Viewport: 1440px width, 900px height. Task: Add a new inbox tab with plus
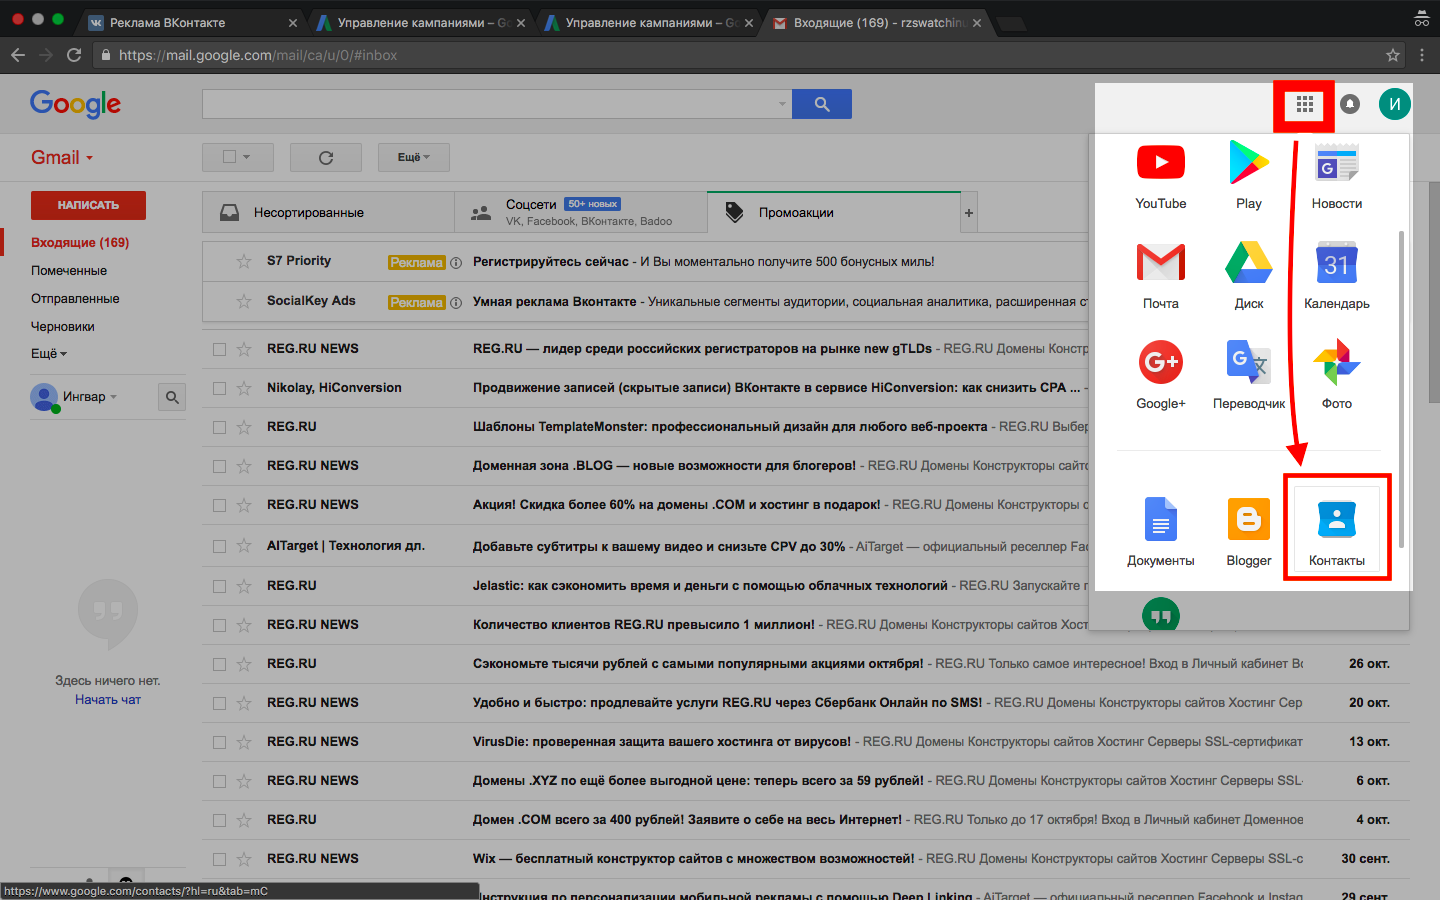click(x=968, y=212)
